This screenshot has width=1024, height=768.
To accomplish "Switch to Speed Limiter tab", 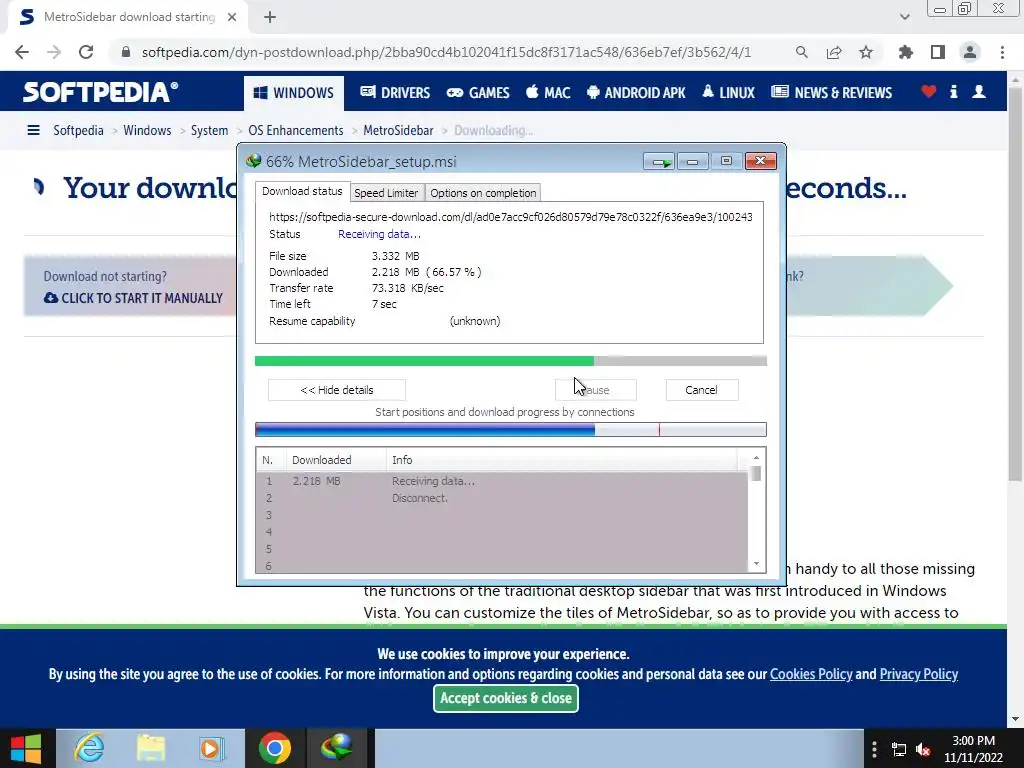I will pyautogui.click(x=386, y=193).
